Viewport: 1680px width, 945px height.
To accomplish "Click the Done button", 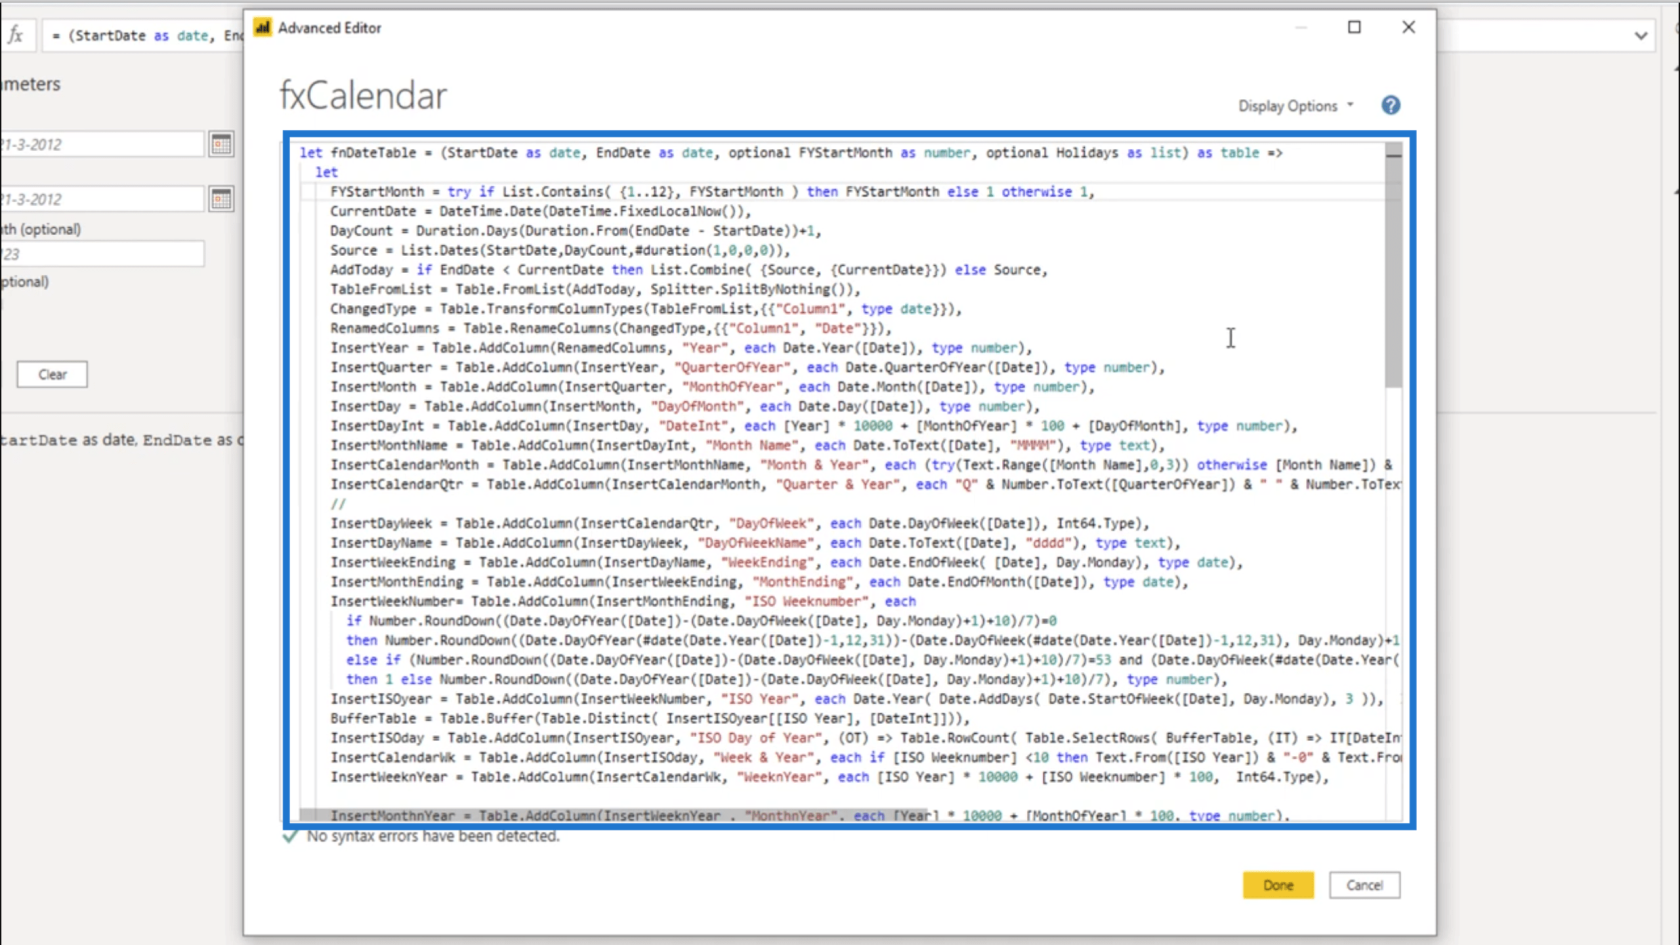I will (1278, 885).
